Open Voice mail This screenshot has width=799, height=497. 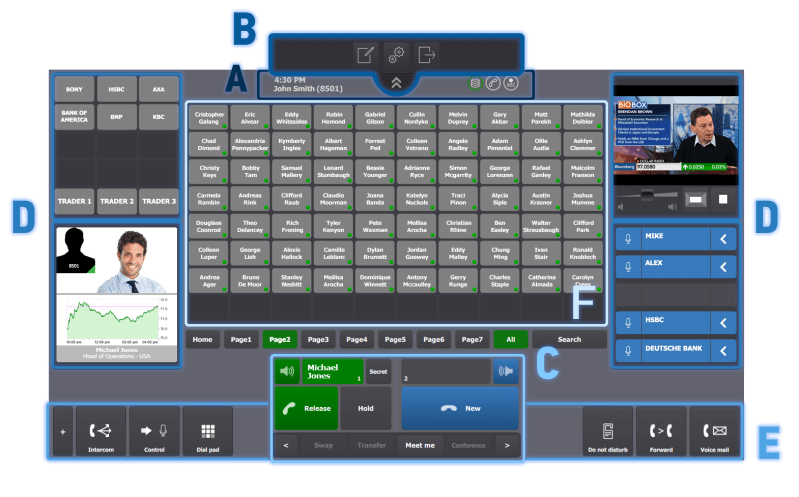714,432
